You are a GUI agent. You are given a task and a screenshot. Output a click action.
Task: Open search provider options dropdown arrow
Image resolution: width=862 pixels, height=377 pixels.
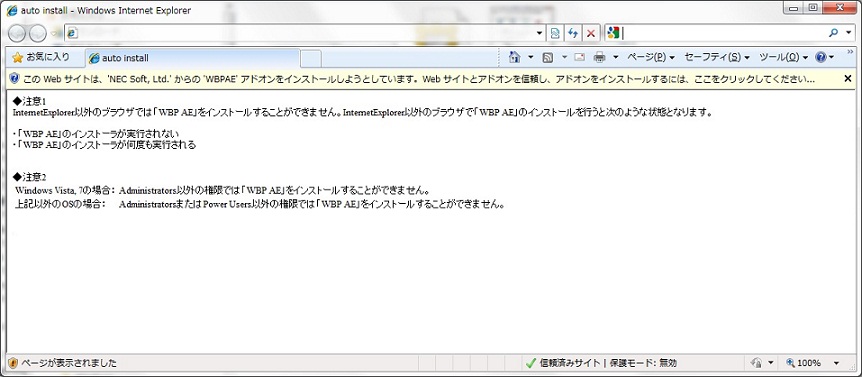pyautogui.click(x=848, y=34)
